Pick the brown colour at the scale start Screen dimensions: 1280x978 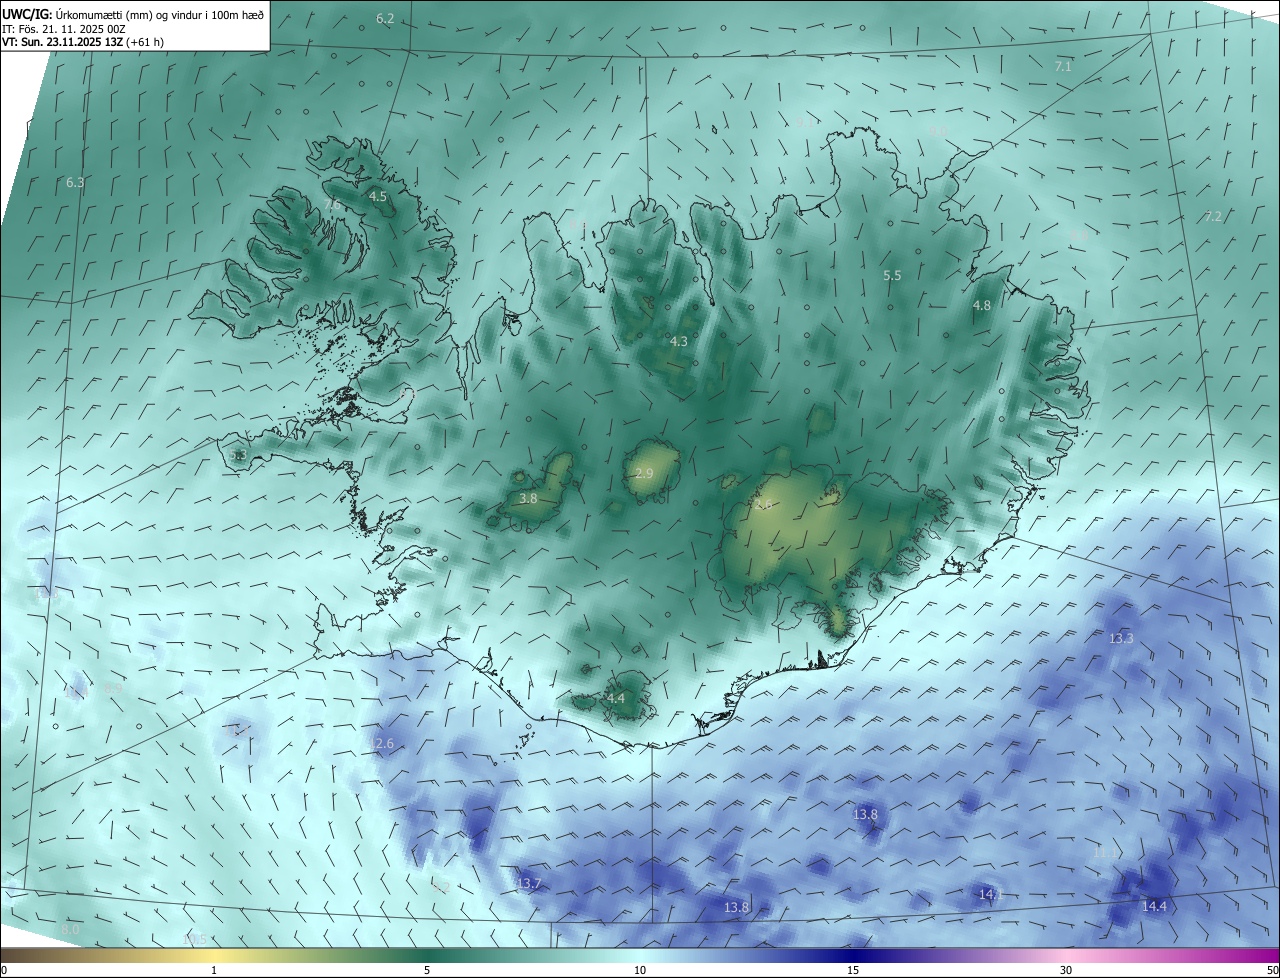pyautogui.click(x=6, y=955)
